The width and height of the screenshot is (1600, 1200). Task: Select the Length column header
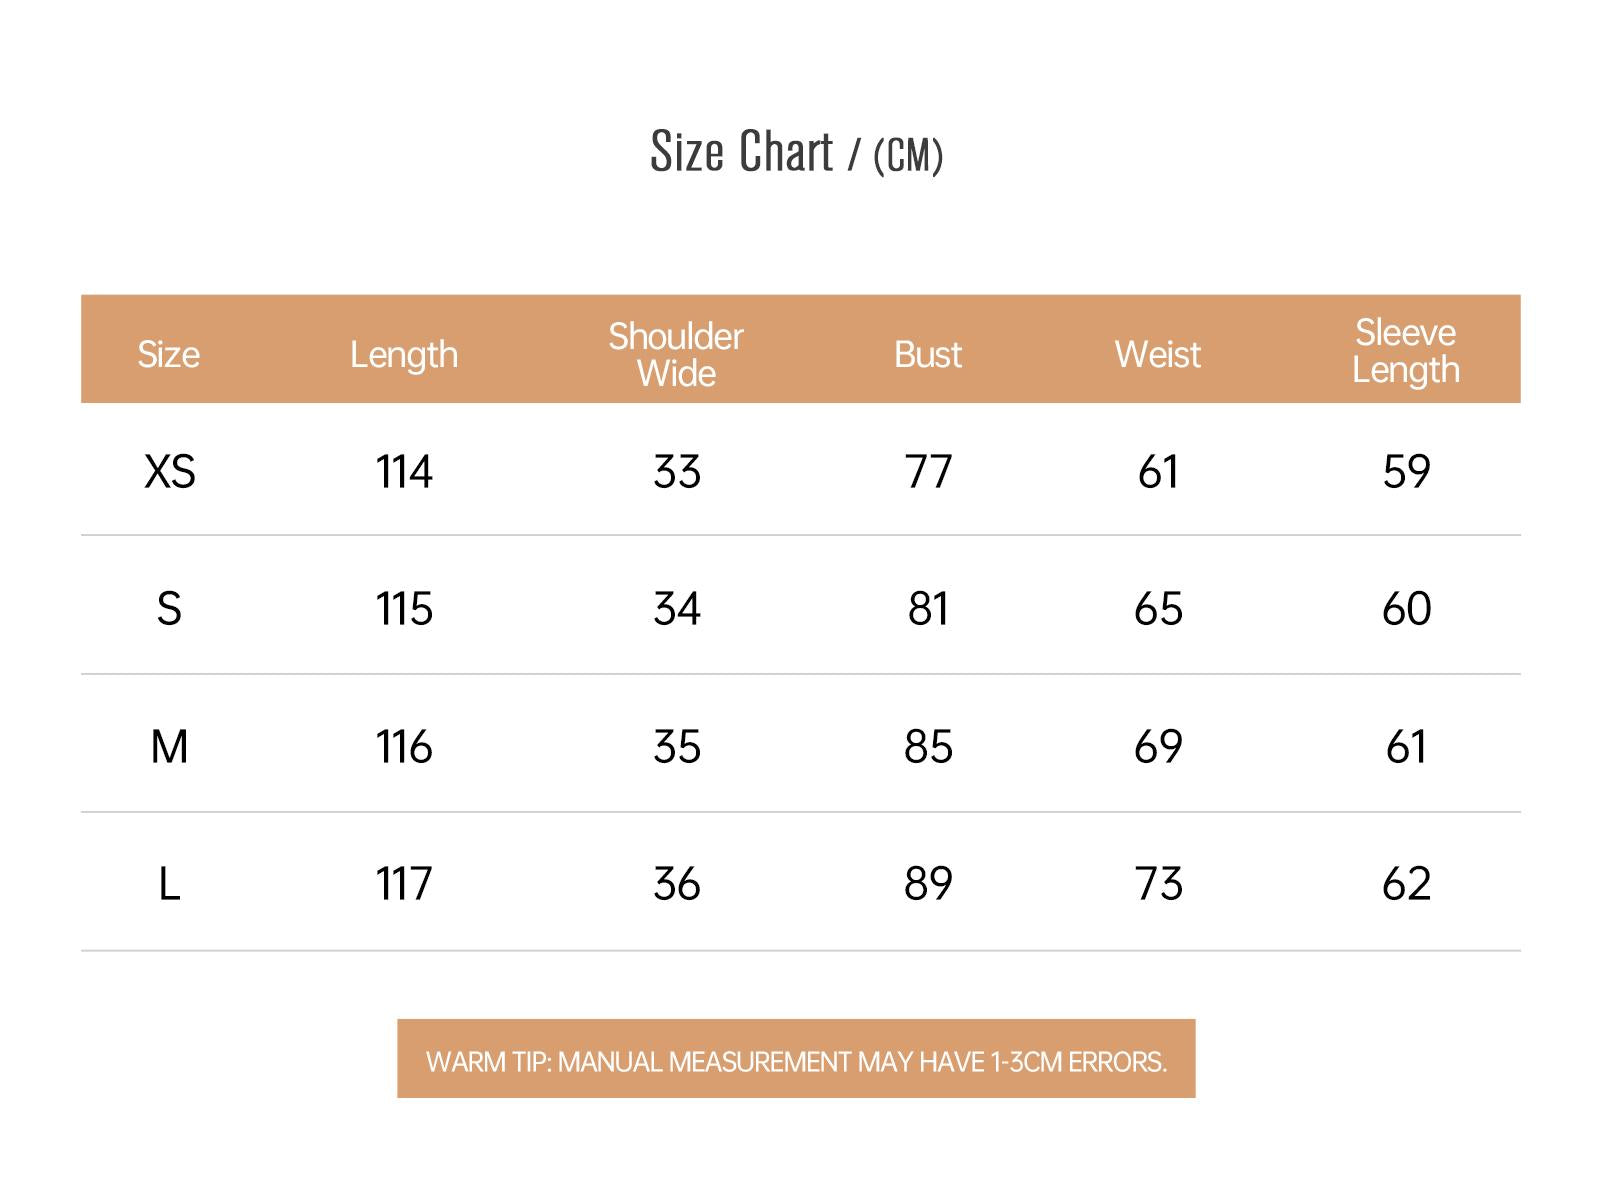pyautogui.click(x=404, y=355)
